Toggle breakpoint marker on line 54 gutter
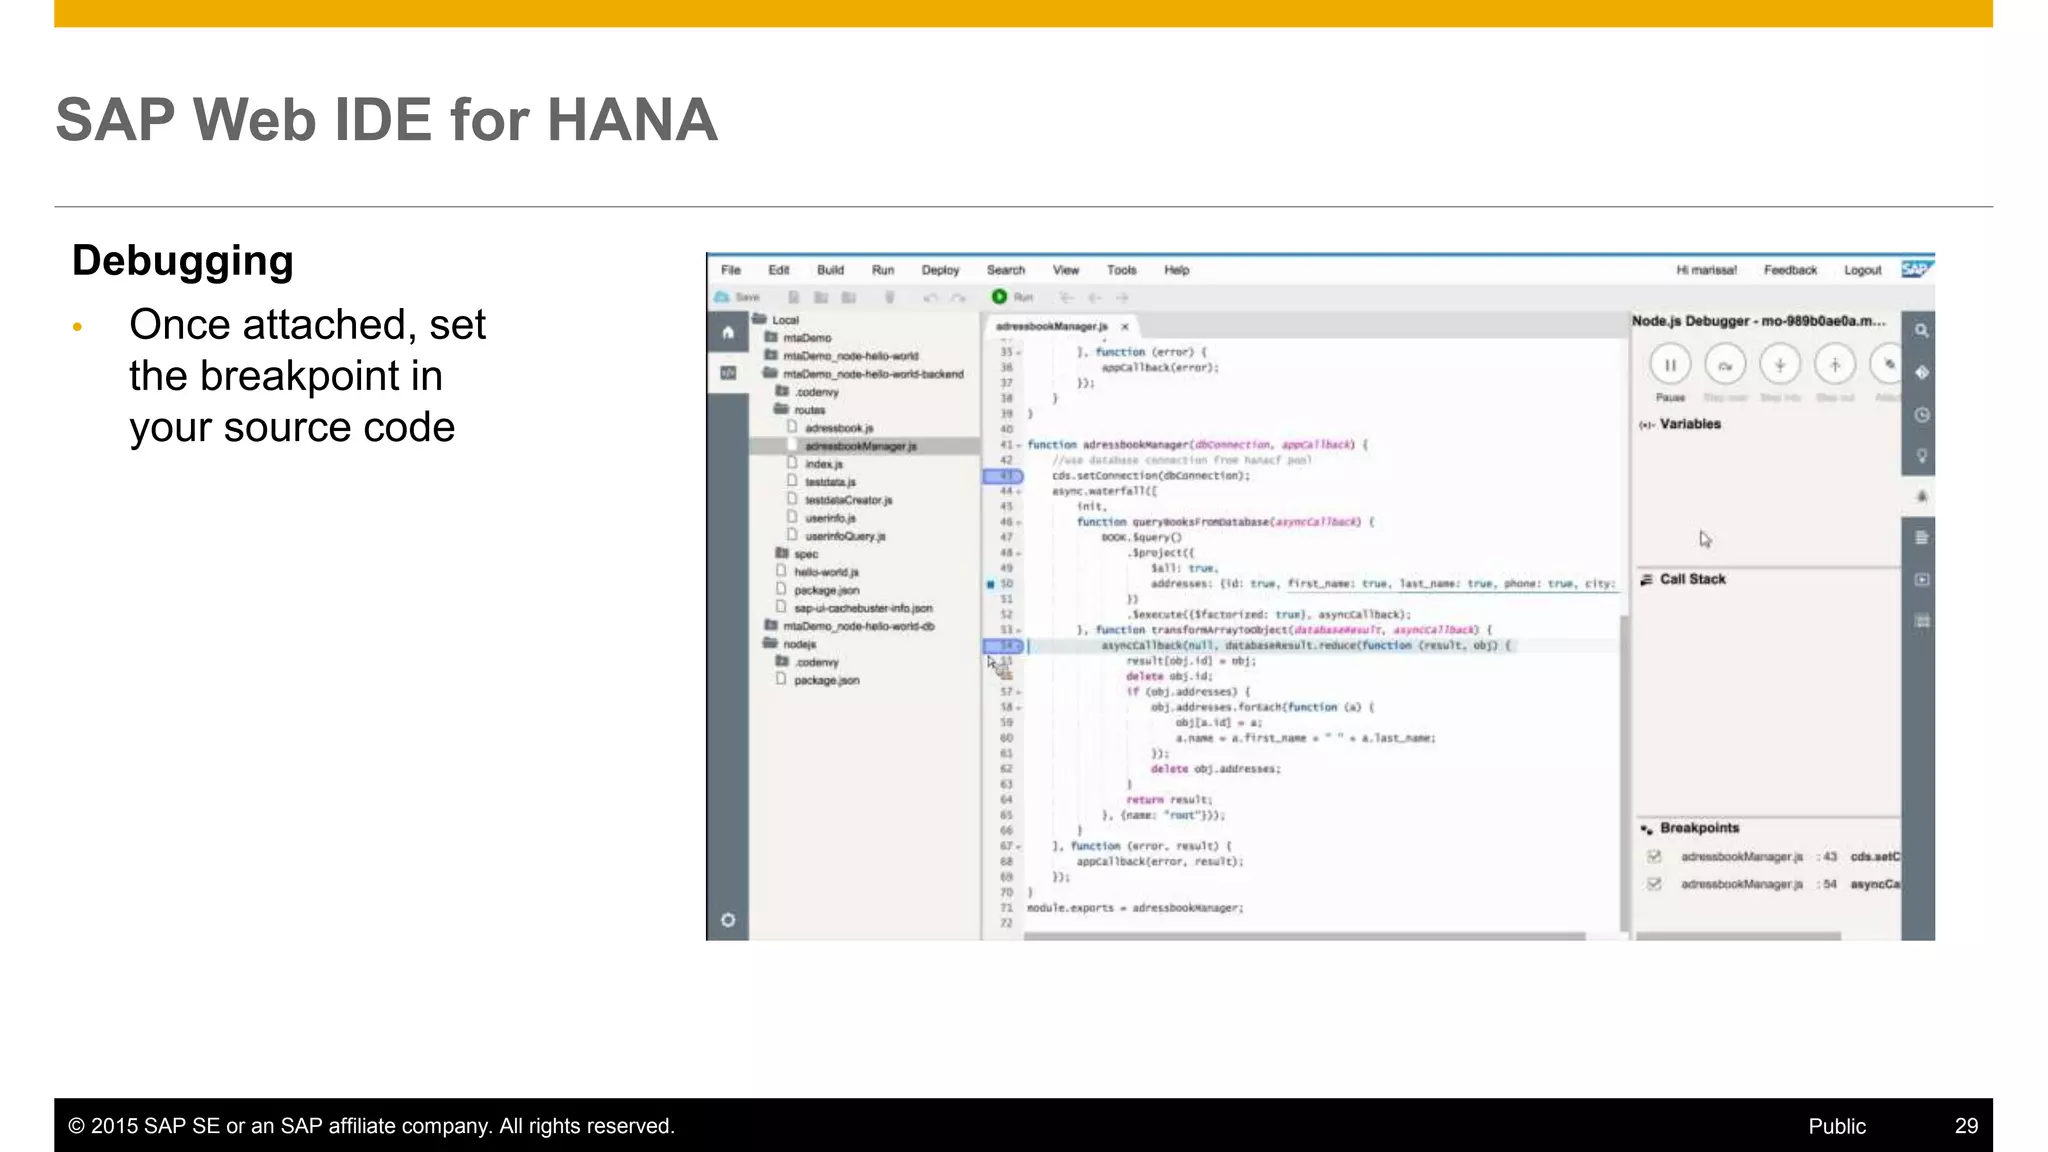Screen dimensions: 2048x1152 tap(1003, 646)
